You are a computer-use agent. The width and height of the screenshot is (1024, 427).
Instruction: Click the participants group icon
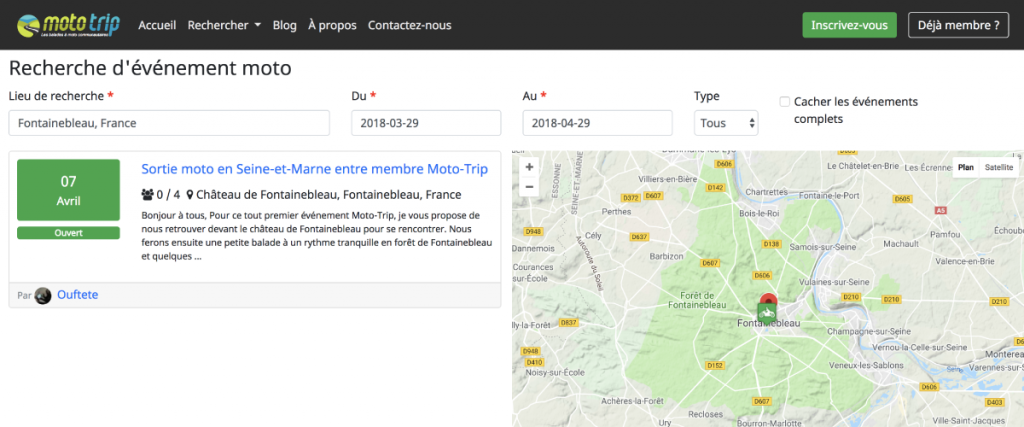click(x=148, y=195)
